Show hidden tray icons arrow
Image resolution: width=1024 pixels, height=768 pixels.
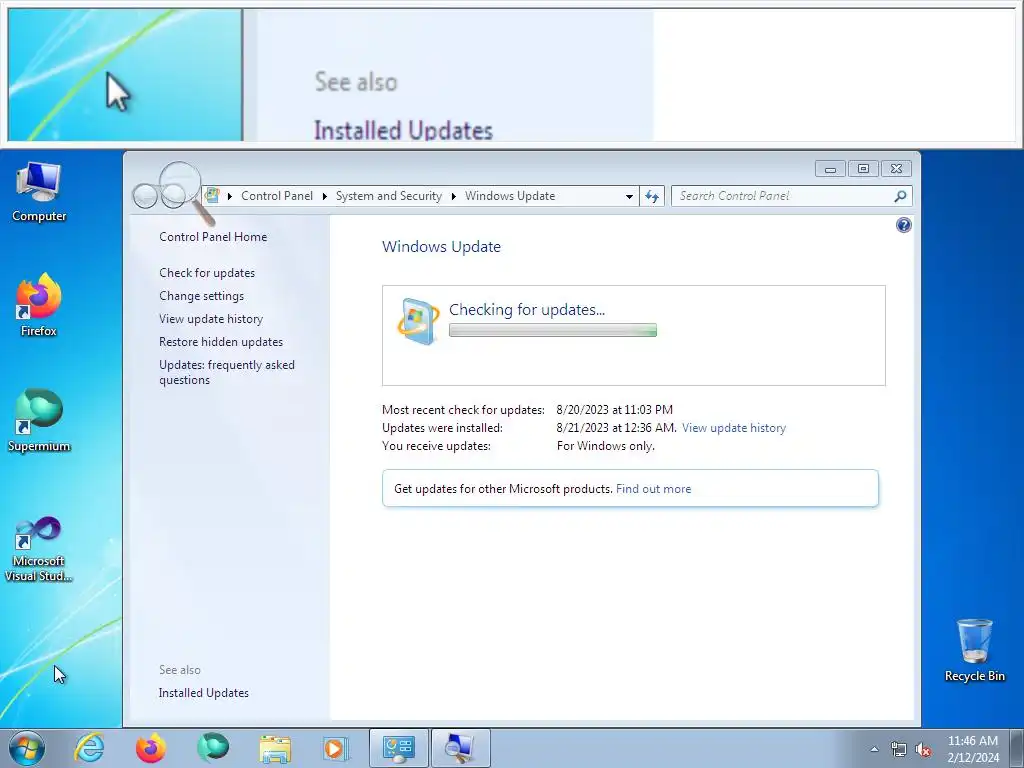pyautogui.click(x=874, y=749)
